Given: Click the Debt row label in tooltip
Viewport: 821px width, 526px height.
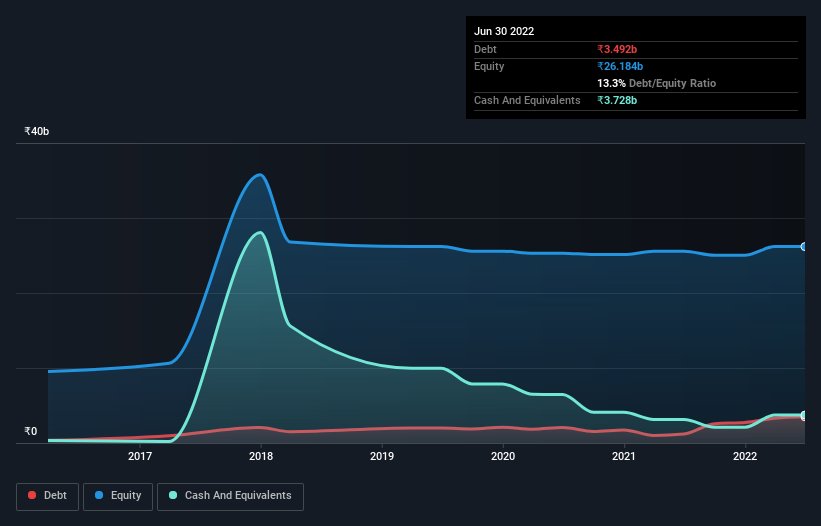Looking at the screenshot, I should click(485, 49).
